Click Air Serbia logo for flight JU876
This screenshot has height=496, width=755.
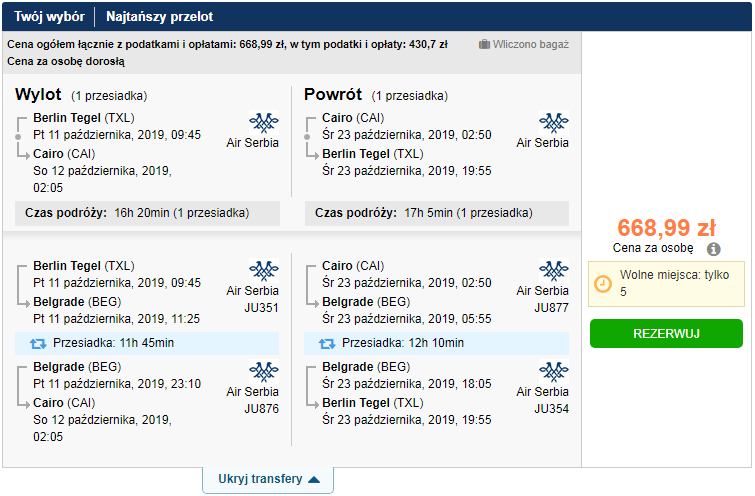pyautogui.click(x=264, y=371)
